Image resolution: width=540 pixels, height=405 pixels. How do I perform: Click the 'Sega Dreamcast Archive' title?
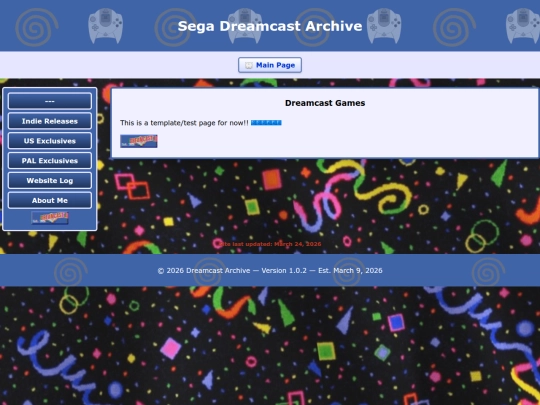270,26
